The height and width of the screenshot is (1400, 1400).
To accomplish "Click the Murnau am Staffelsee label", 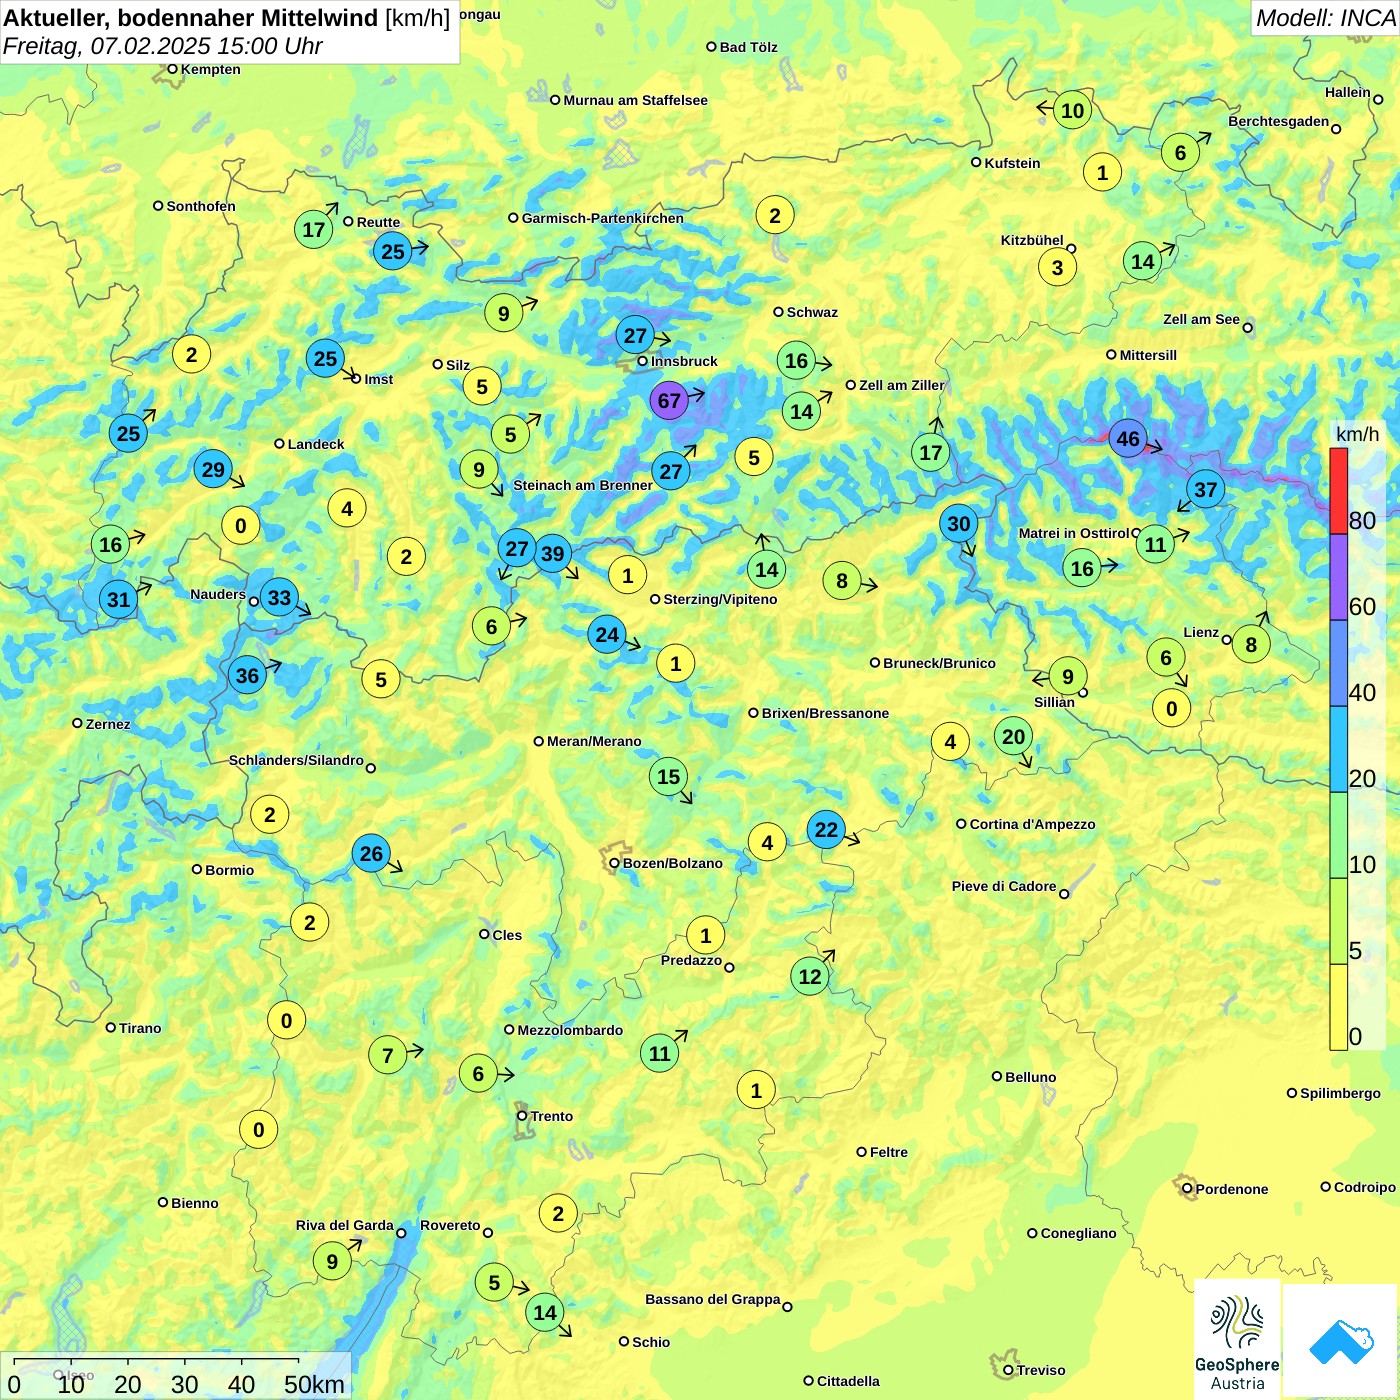I will coord(635,101).
